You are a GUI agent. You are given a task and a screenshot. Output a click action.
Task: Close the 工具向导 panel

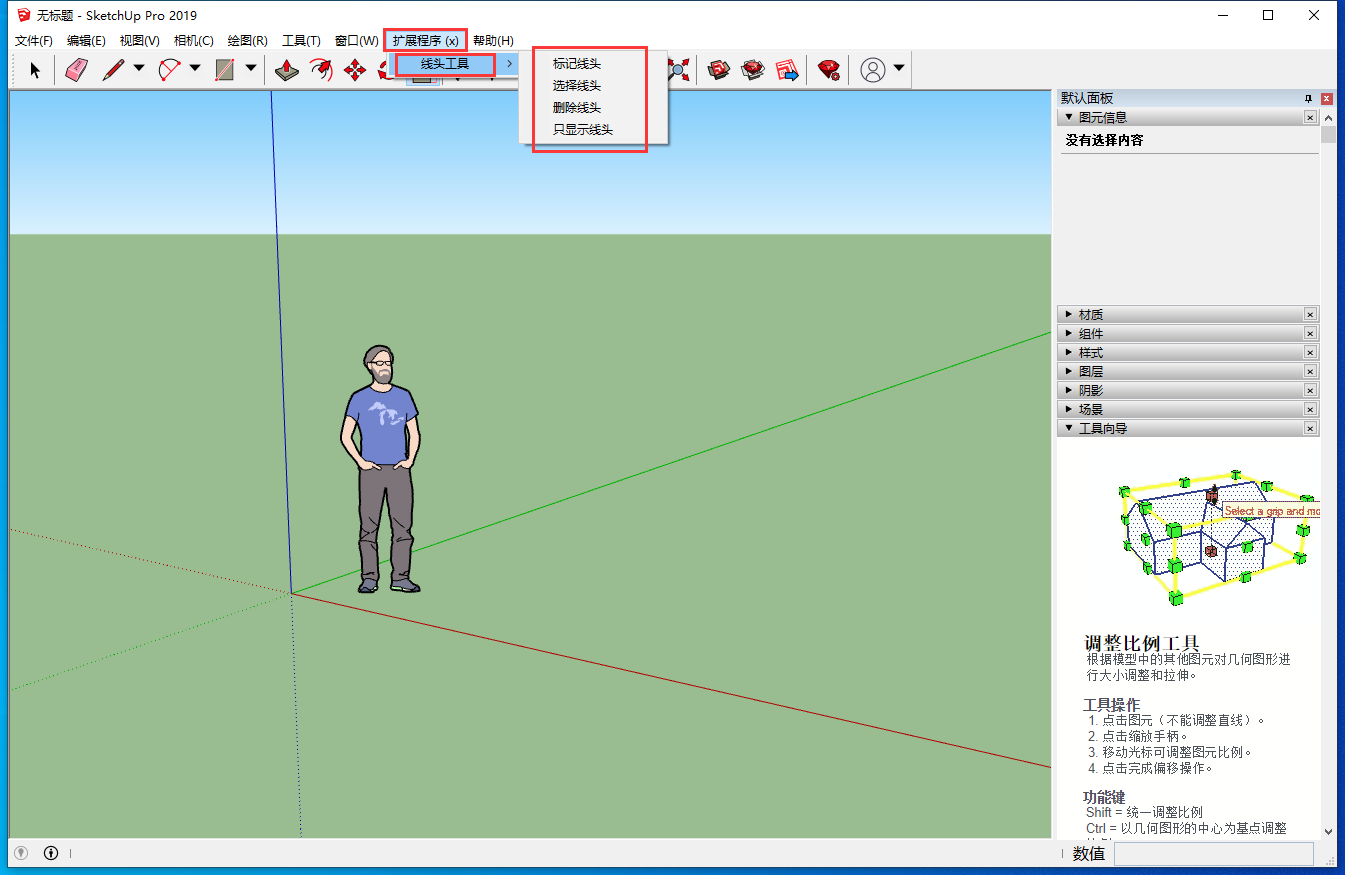coord(1310,428)
